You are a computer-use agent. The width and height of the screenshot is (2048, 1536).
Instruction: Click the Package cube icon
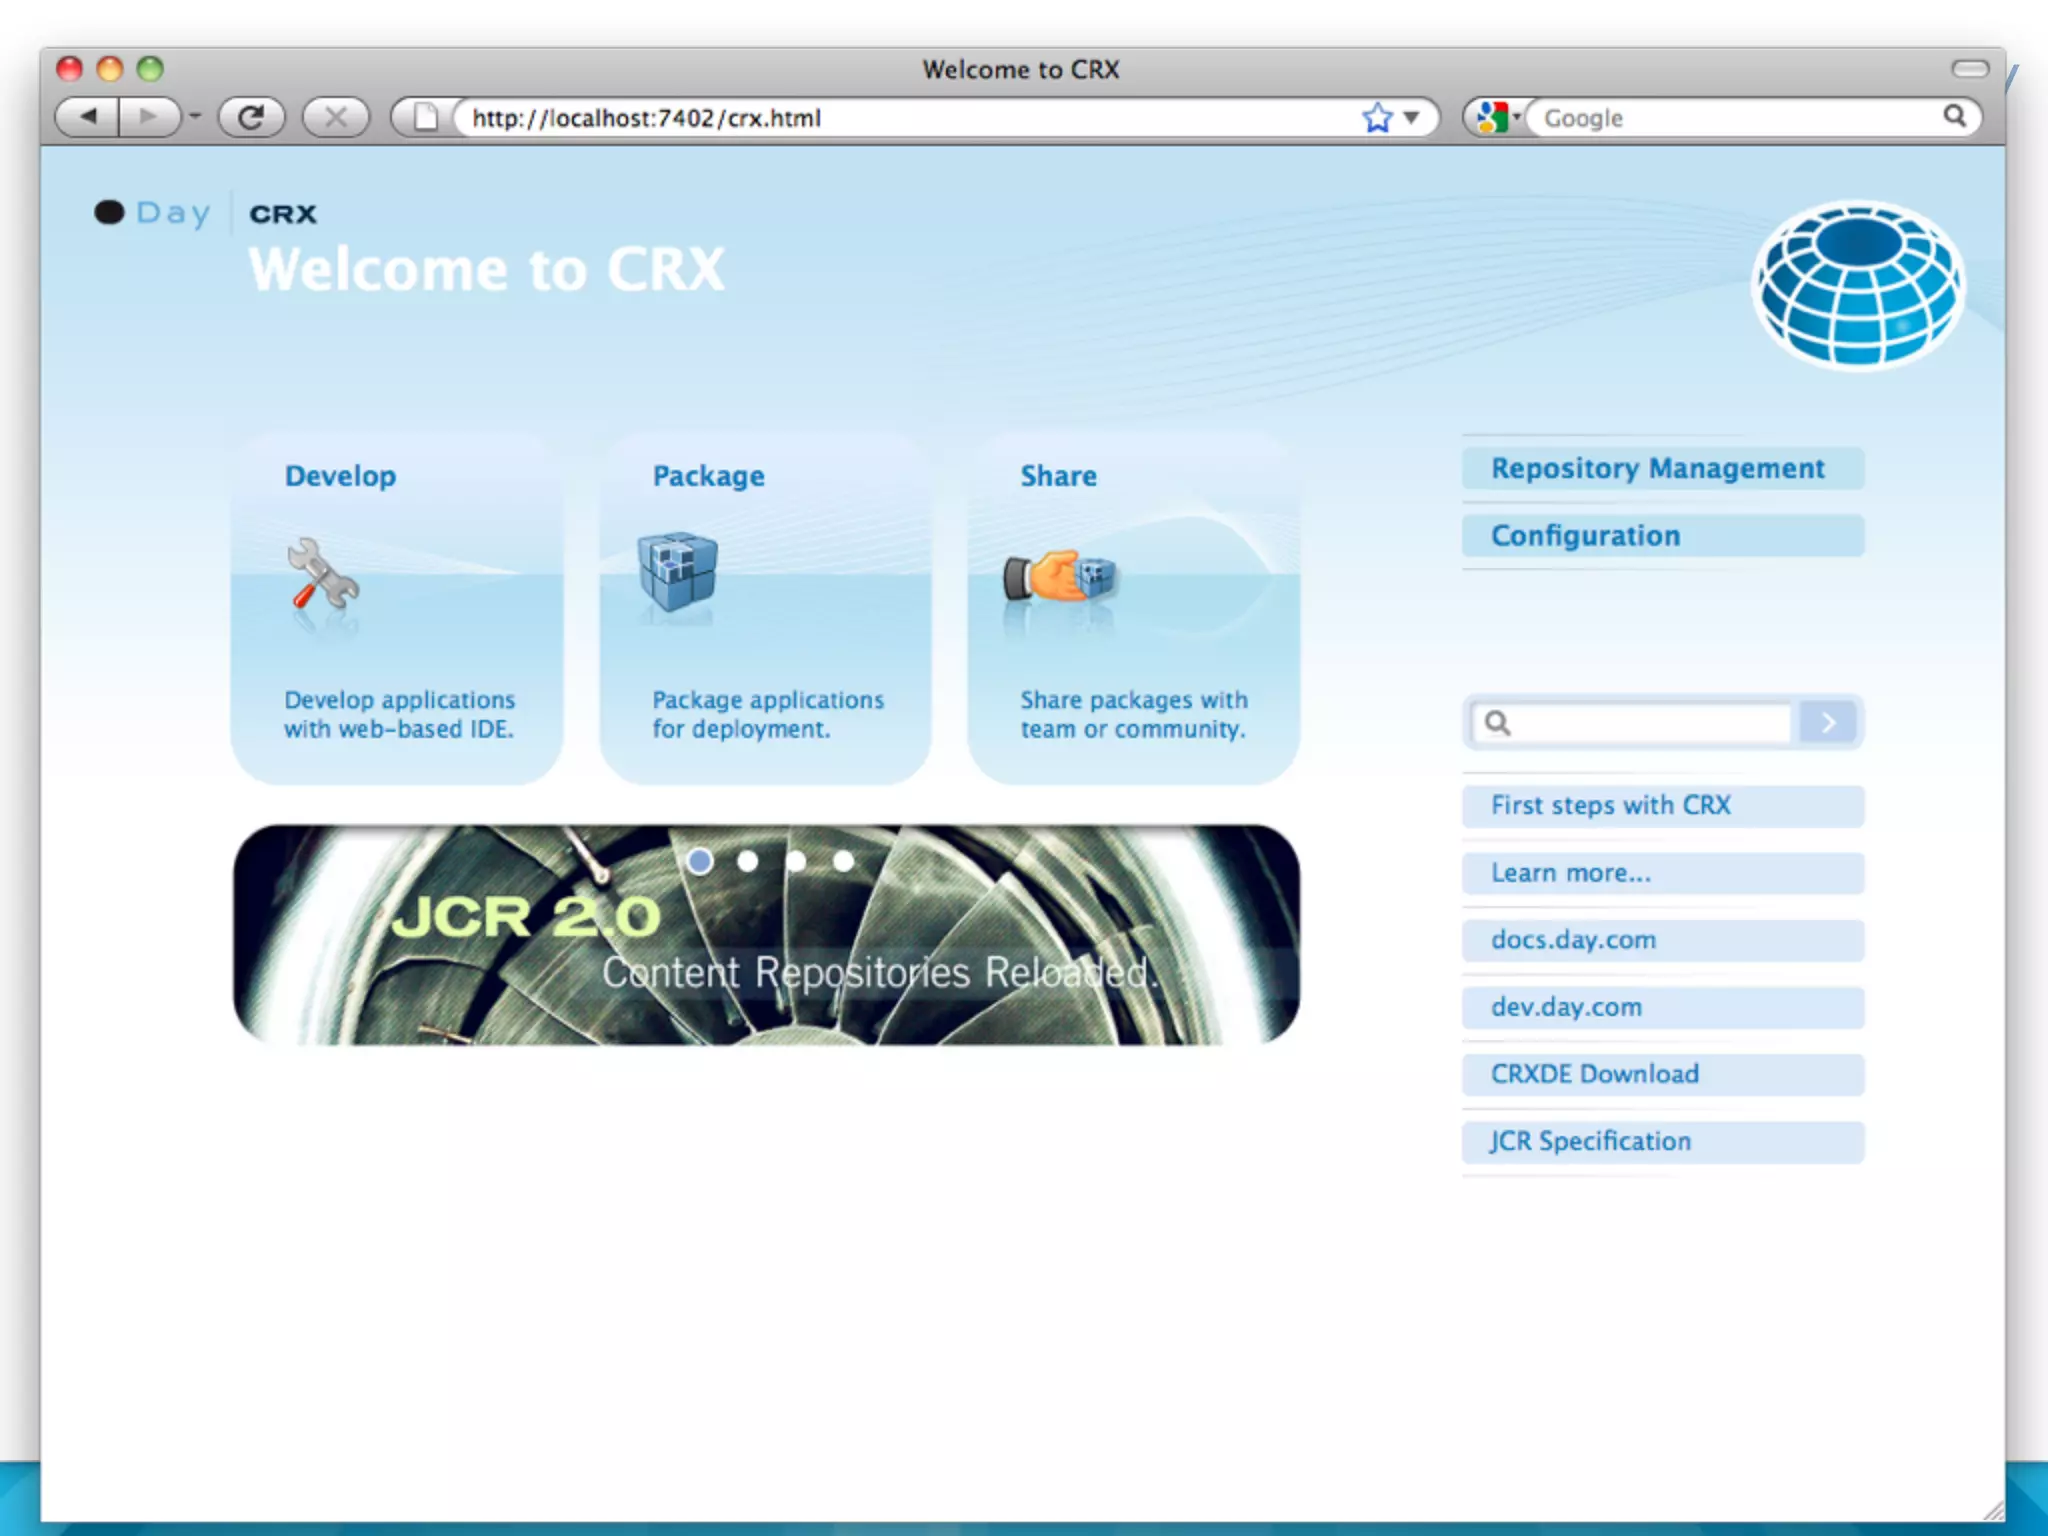click(x=678, y=571)
